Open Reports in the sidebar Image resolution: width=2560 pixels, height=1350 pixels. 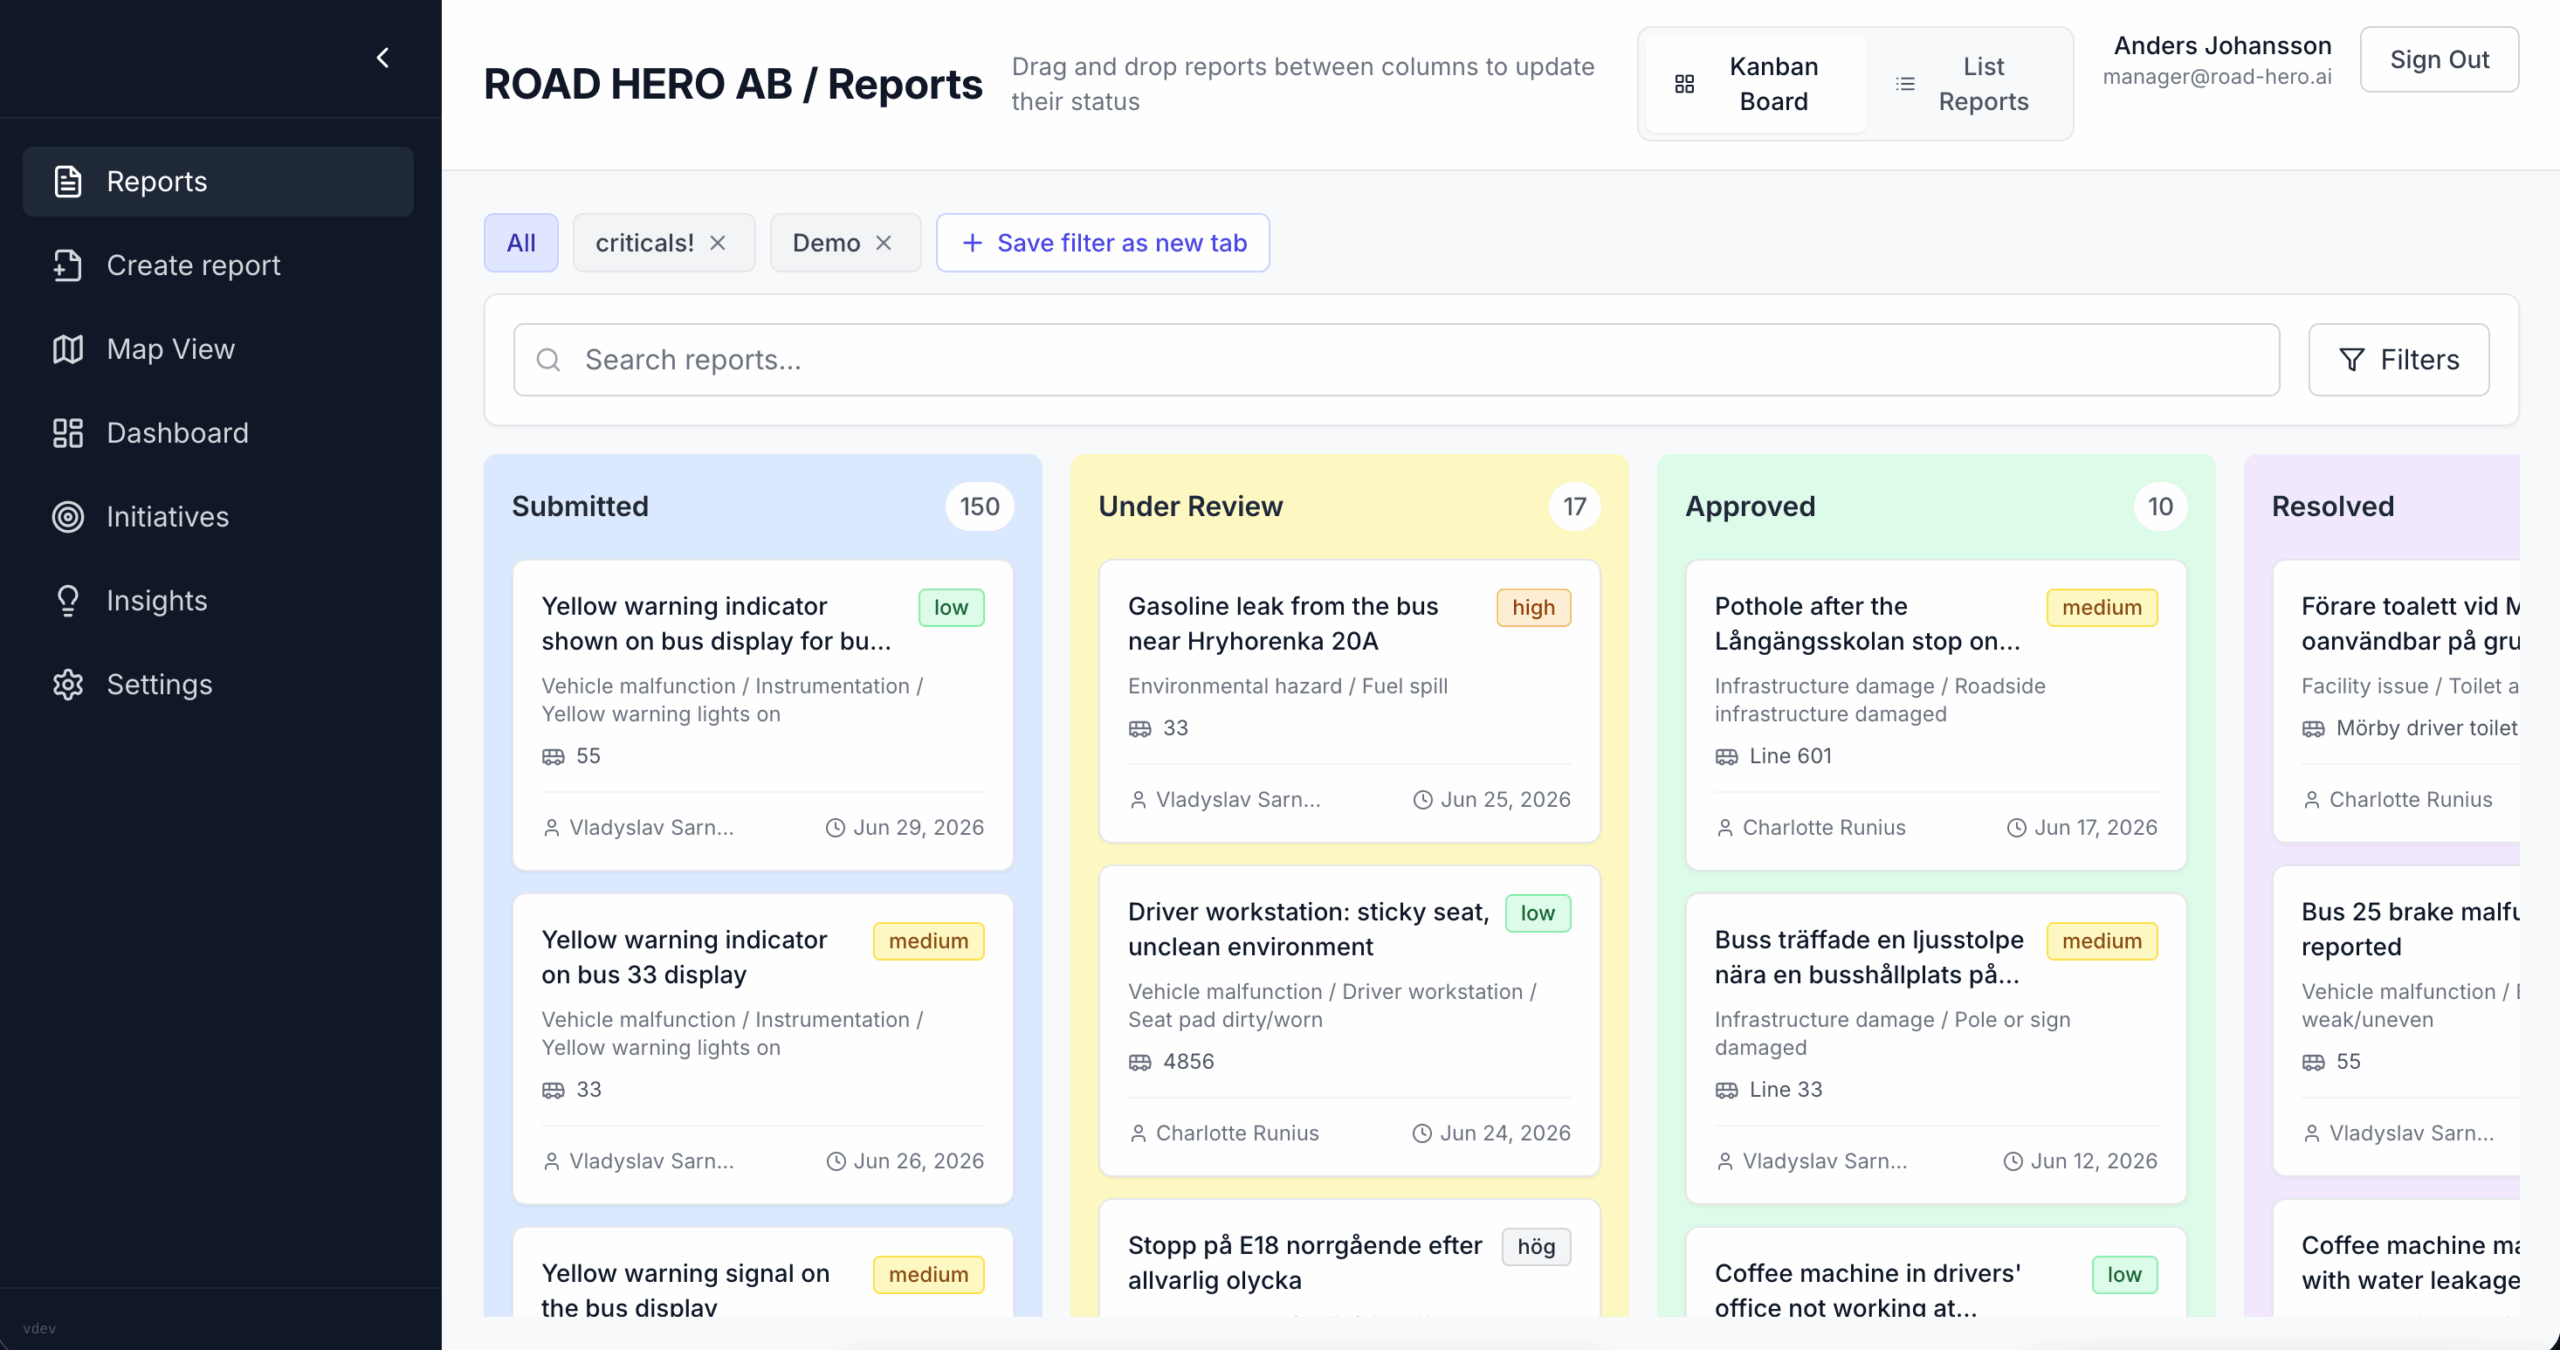tap(218, 181)
